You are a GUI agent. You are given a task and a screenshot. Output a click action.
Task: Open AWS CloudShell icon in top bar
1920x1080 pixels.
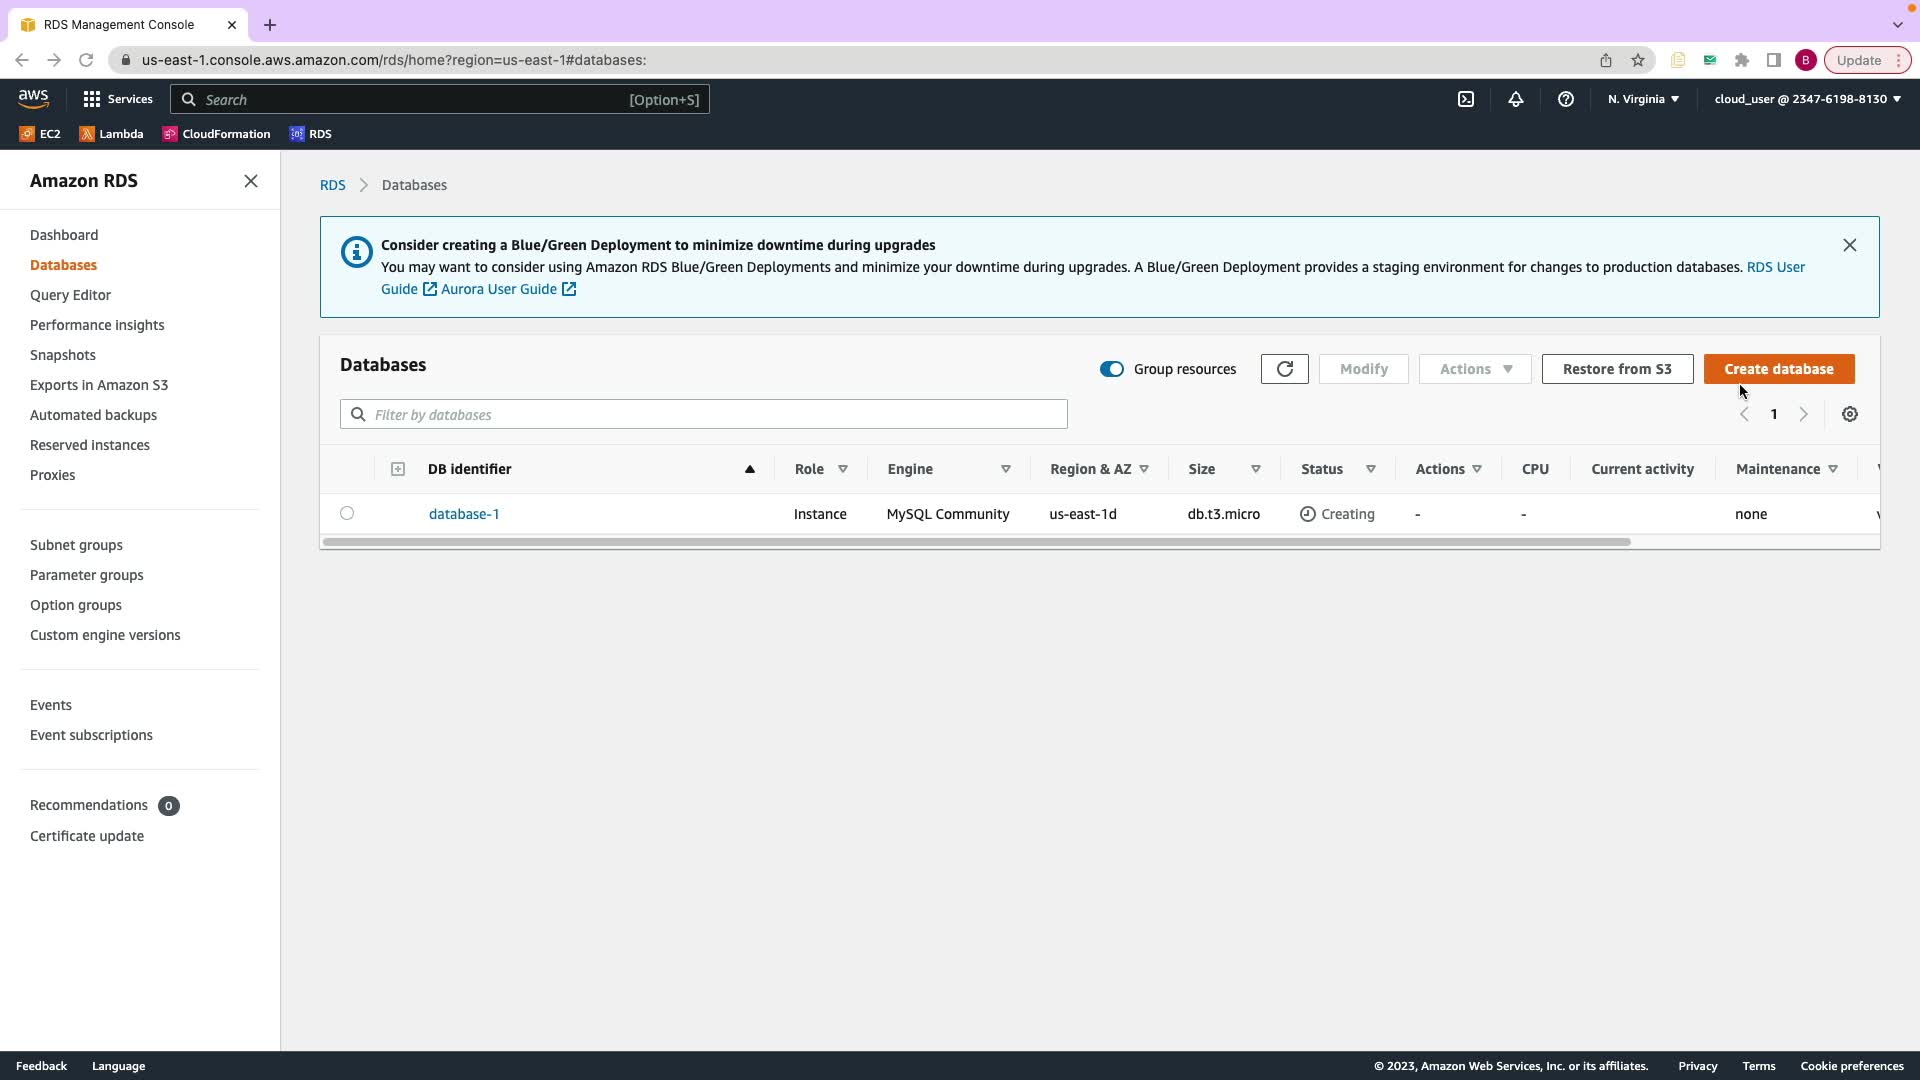pos(1466,99)
